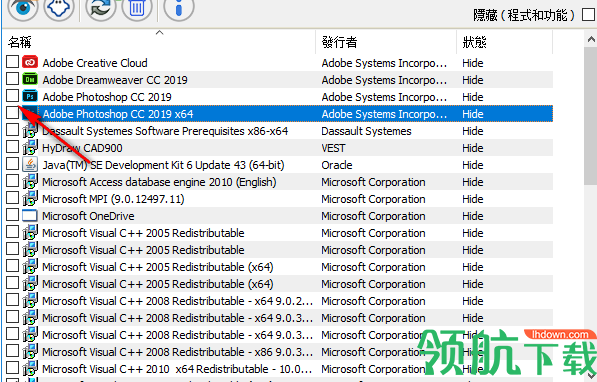
Task: Check the Java SE Development Kit checkbox
Action: (x=13, y=164)
